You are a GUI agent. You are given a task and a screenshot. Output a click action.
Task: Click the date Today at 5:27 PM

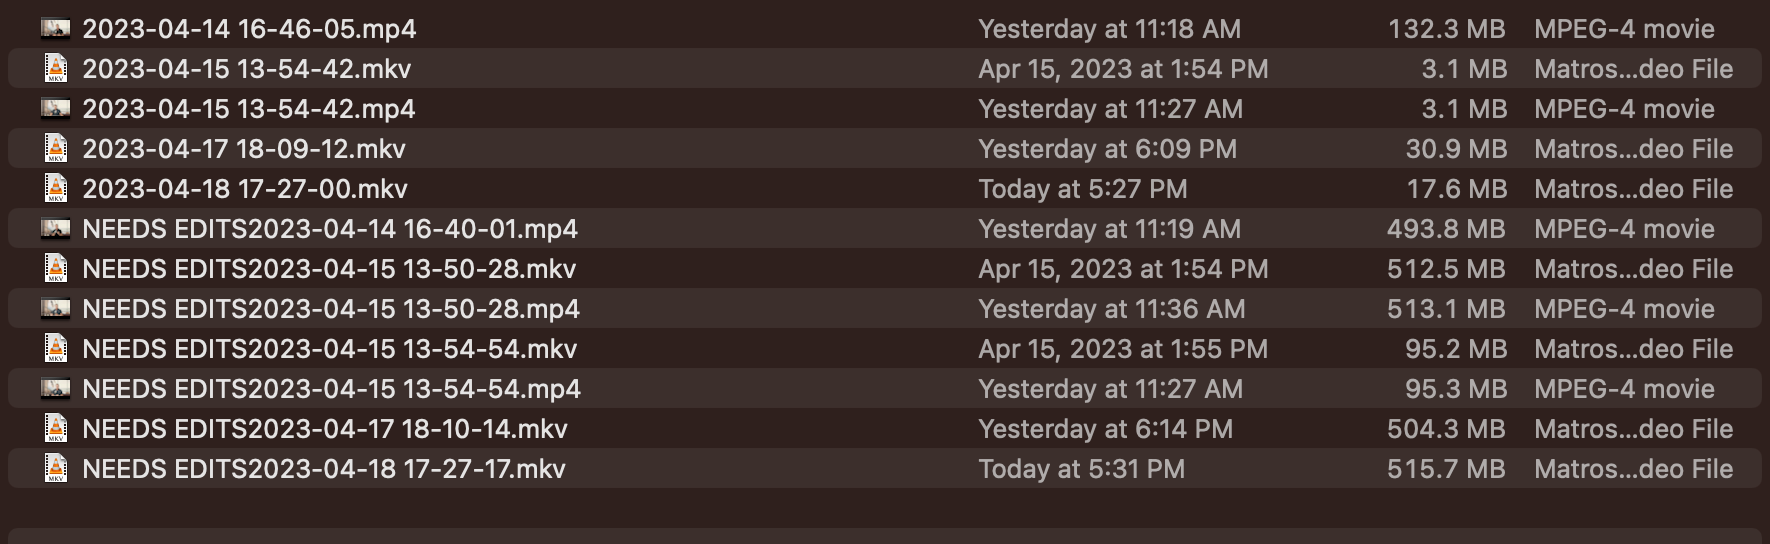(x=1083, y=189)
